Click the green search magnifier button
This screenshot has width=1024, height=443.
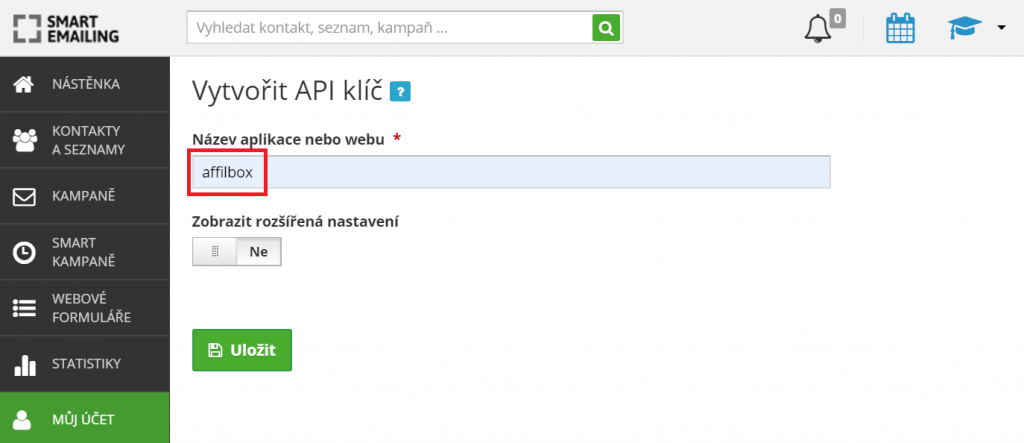click(606, 28)
